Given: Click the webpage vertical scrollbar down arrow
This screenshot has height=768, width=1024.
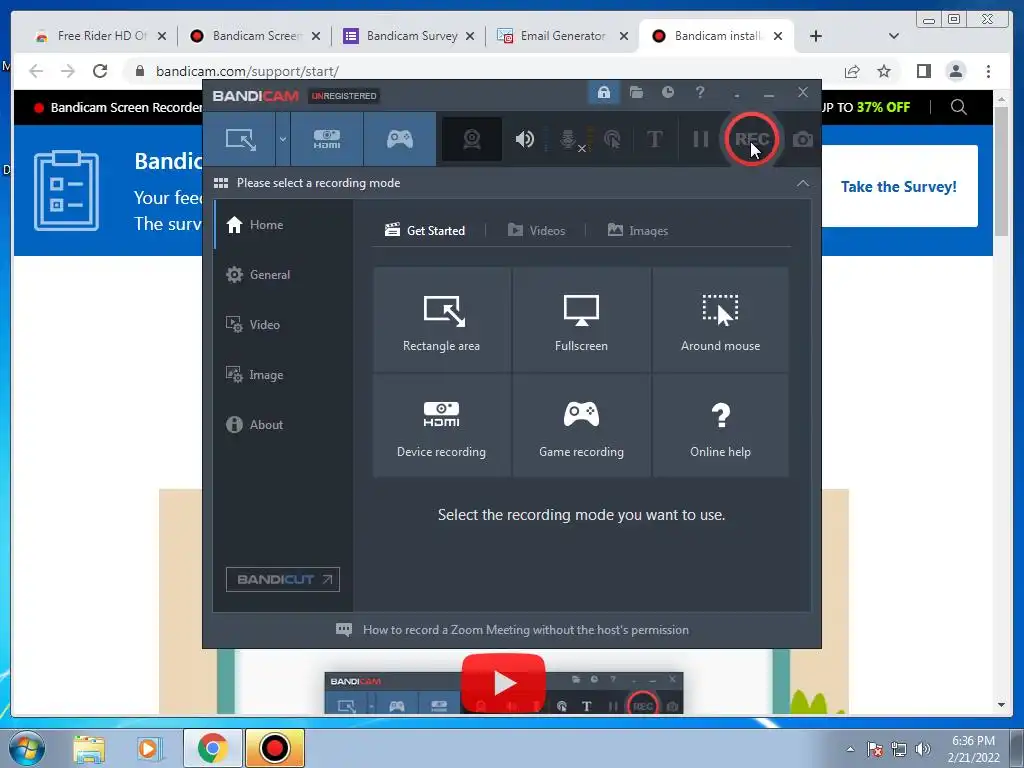Looking at the screenshot, I should coord(1001,705).
